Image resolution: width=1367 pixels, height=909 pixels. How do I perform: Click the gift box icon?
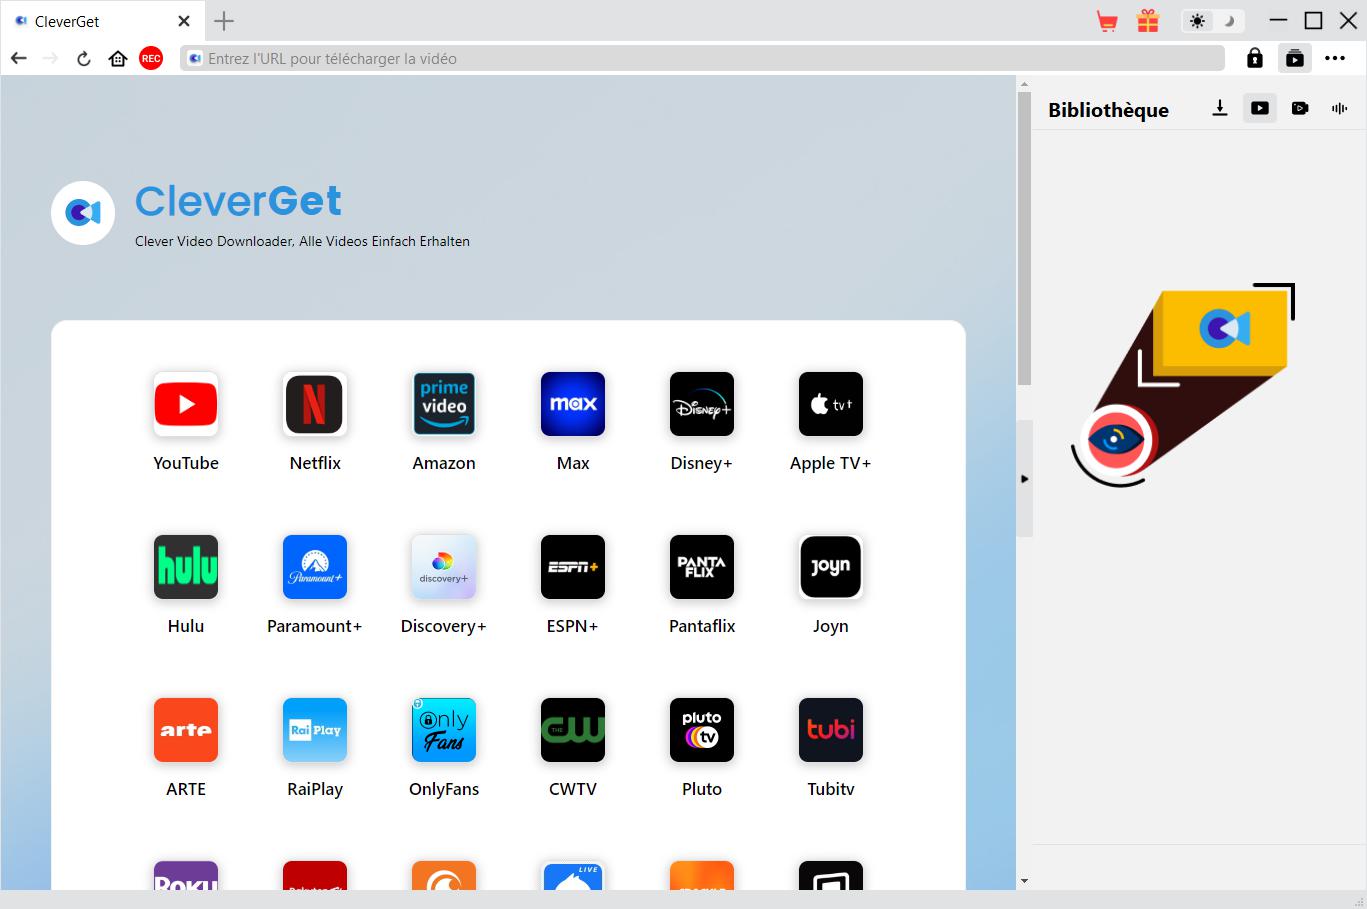point(1148,21)
